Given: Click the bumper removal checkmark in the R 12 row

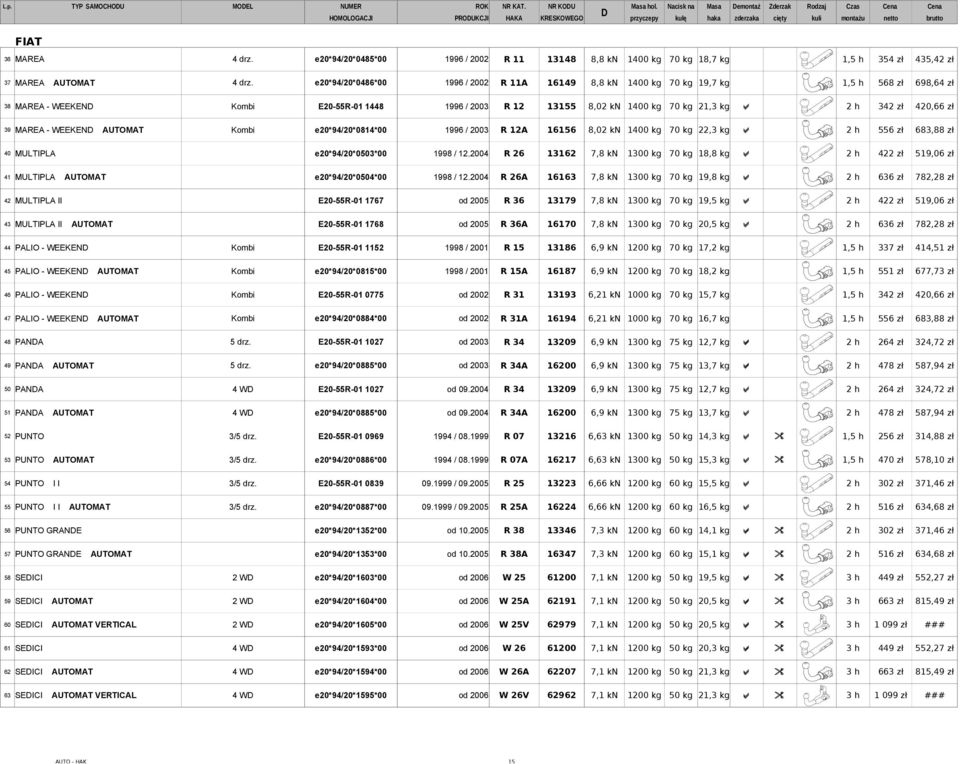Looking at the screenshot, I should click(x=746, y=107).
